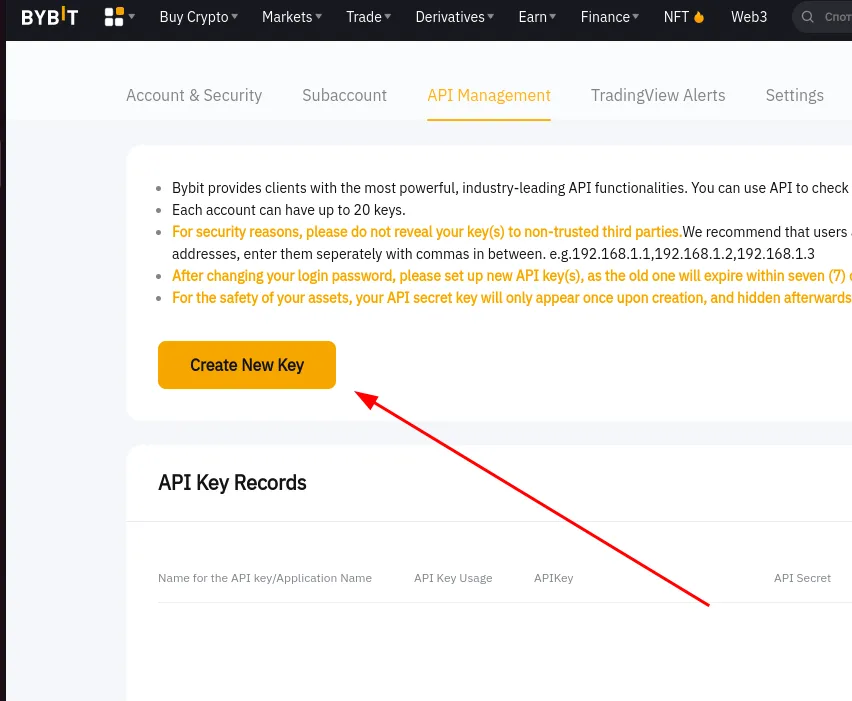This screenshot has width=852, height=701.
Task: Open the Subaccount tab
Action: tap(344, 96)
